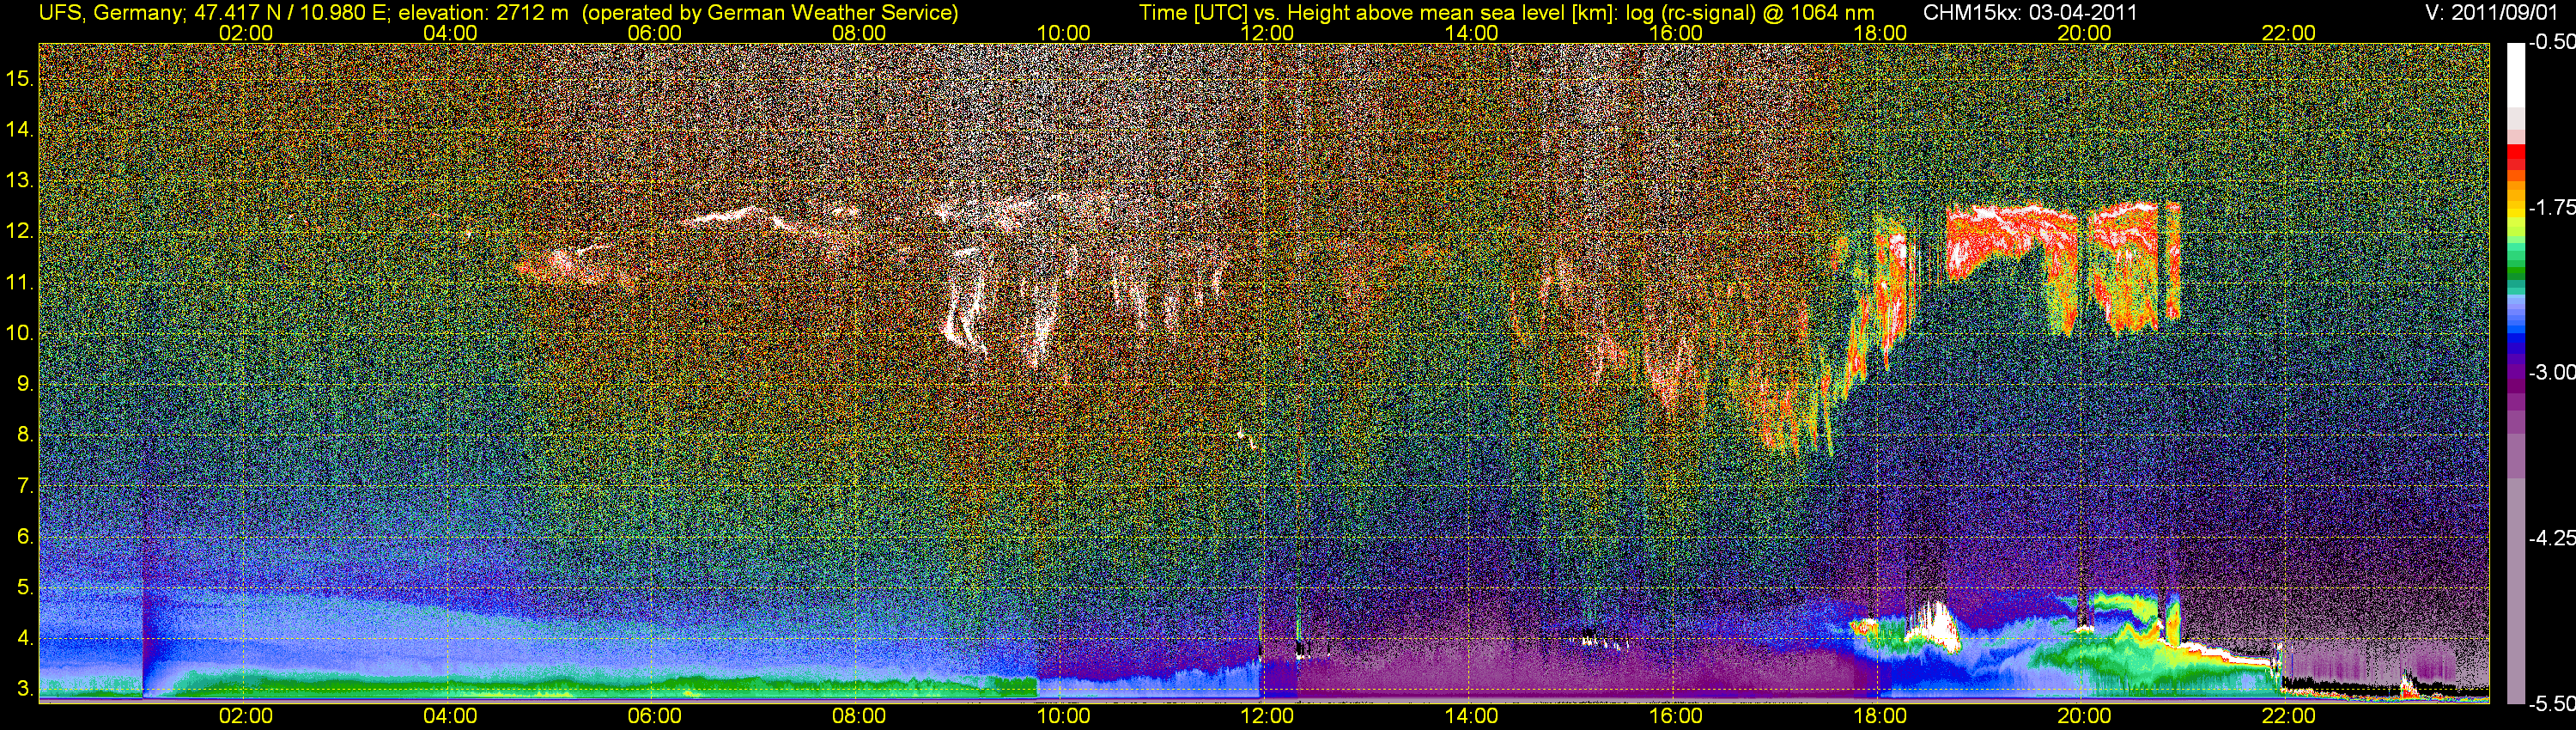Click the -4.25 colorbar scale value
The height and width of the screenshot is (730, 2576).
coord(2551,538)
